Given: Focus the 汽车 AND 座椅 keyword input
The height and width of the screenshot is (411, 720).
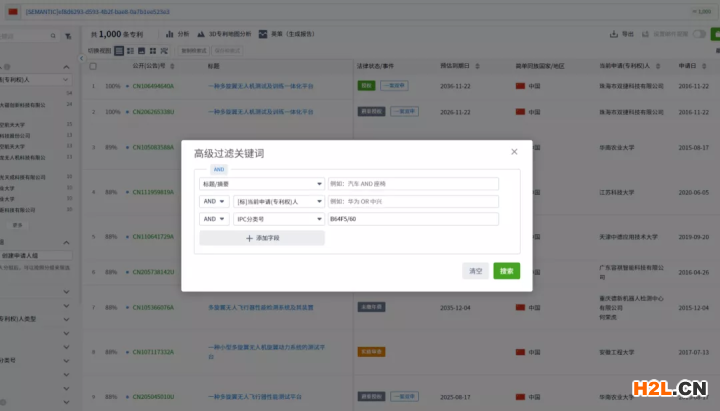Looking at the screenshot, I should coord(413,184).
